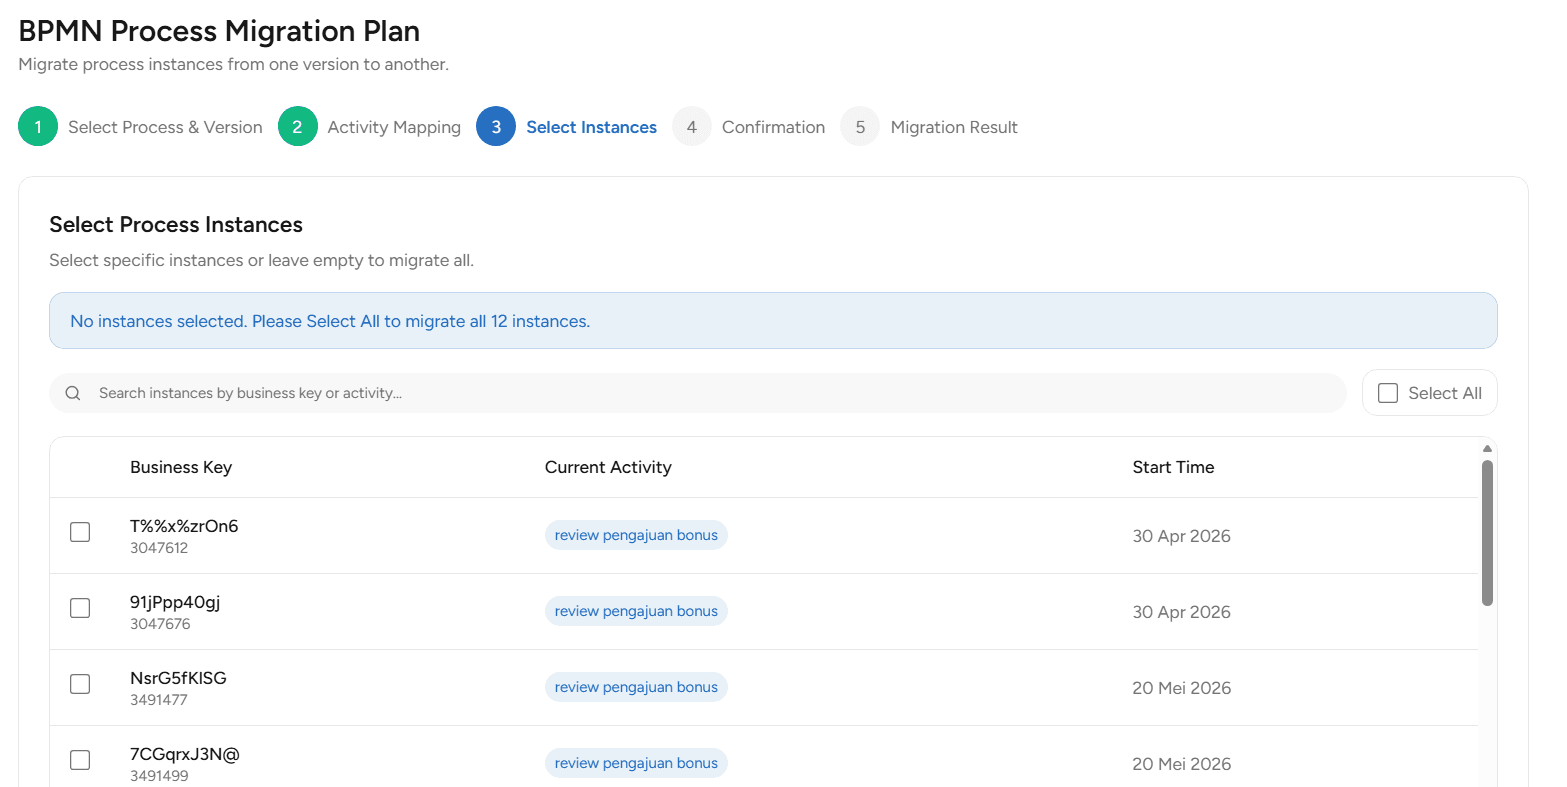Select the NsrG5fKISG instance checkbox

pos(80,684)
